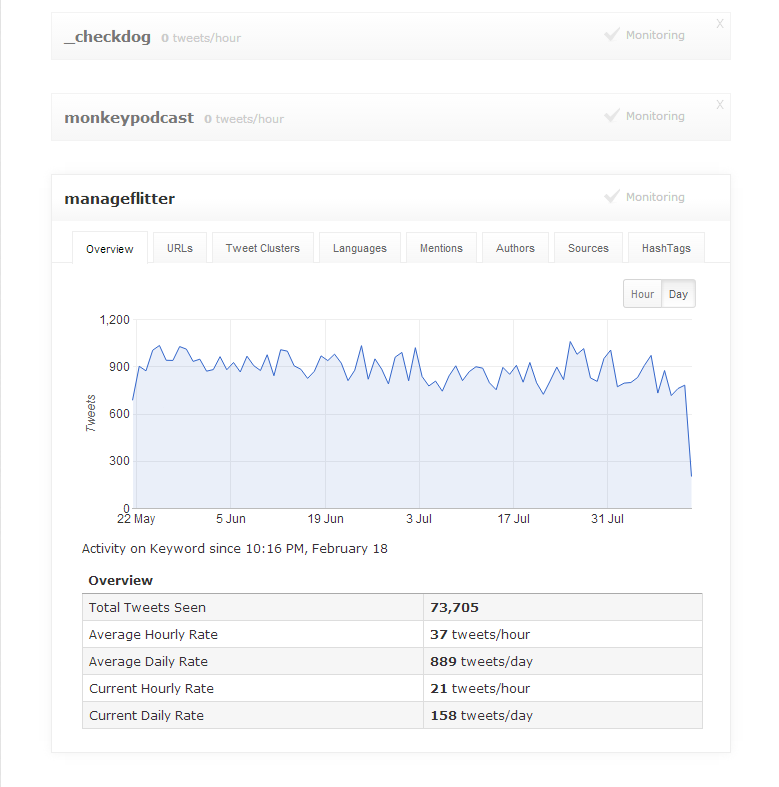Screen dimensions: 779x787
Task: Click the Overview table heading
Action: point(120,580)
